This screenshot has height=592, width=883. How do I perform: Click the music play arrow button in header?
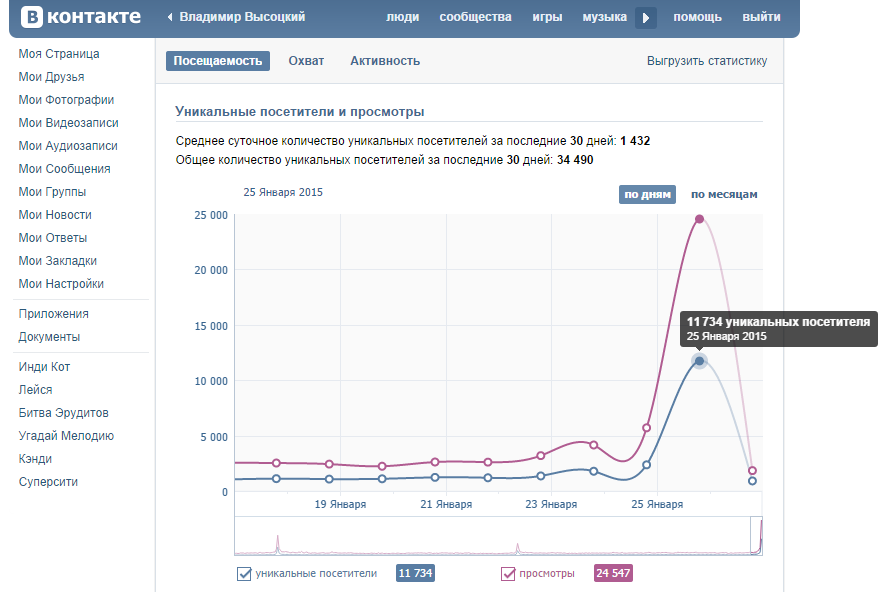(x=646, y=17)
